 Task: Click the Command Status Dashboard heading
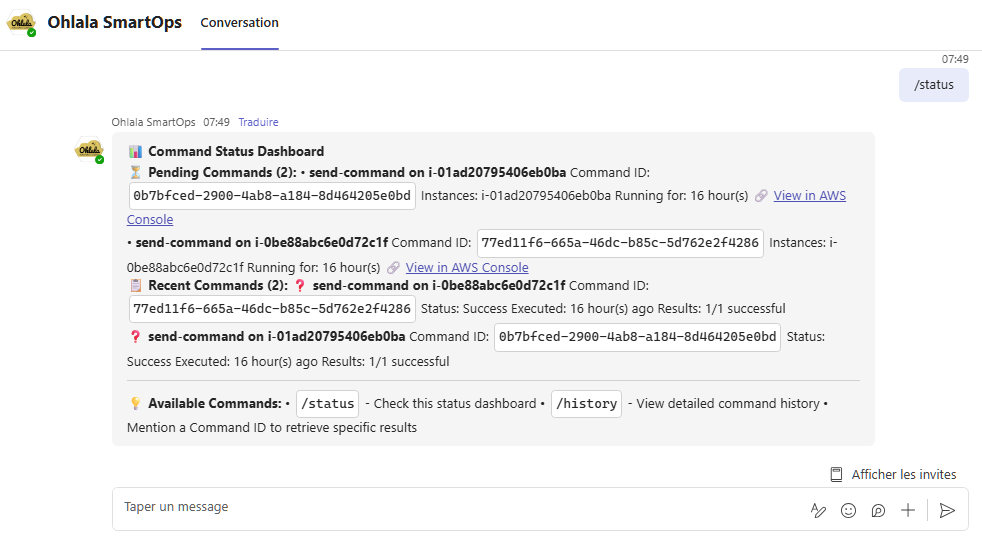[x=236, y=152]
